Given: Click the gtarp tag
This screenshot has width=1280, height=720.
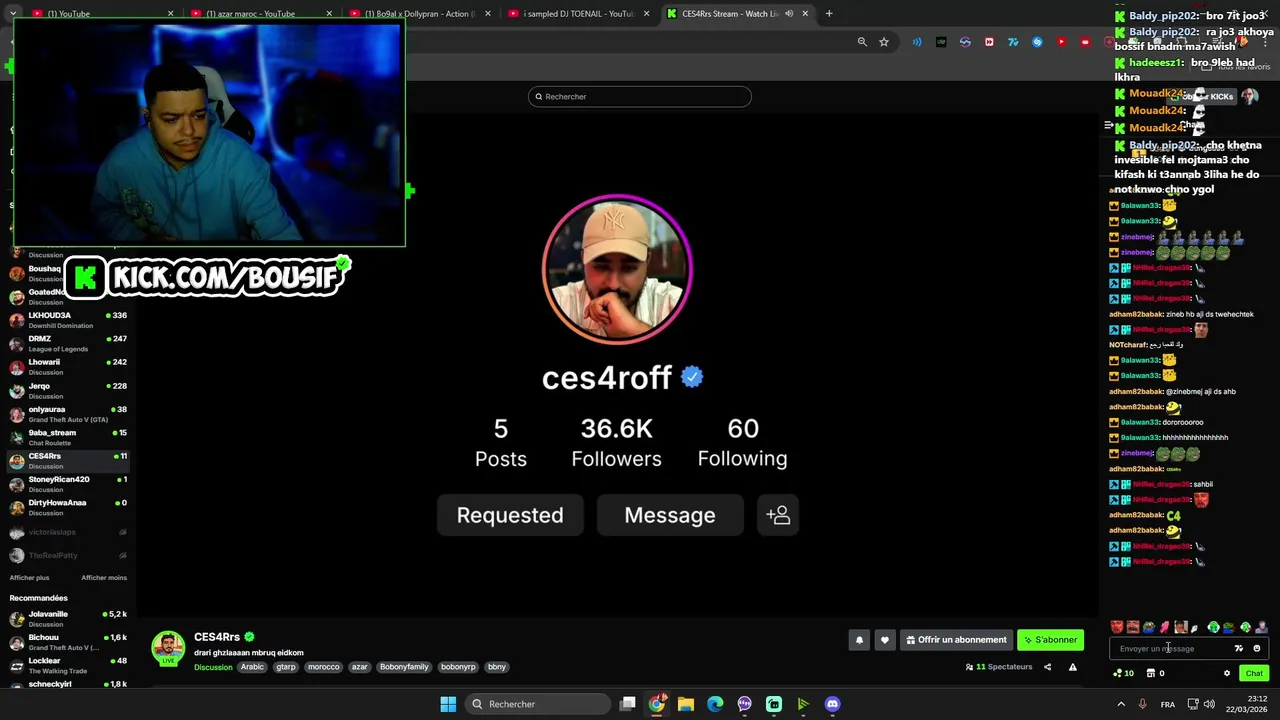Looking at the screenshot, I should [286, 667].
